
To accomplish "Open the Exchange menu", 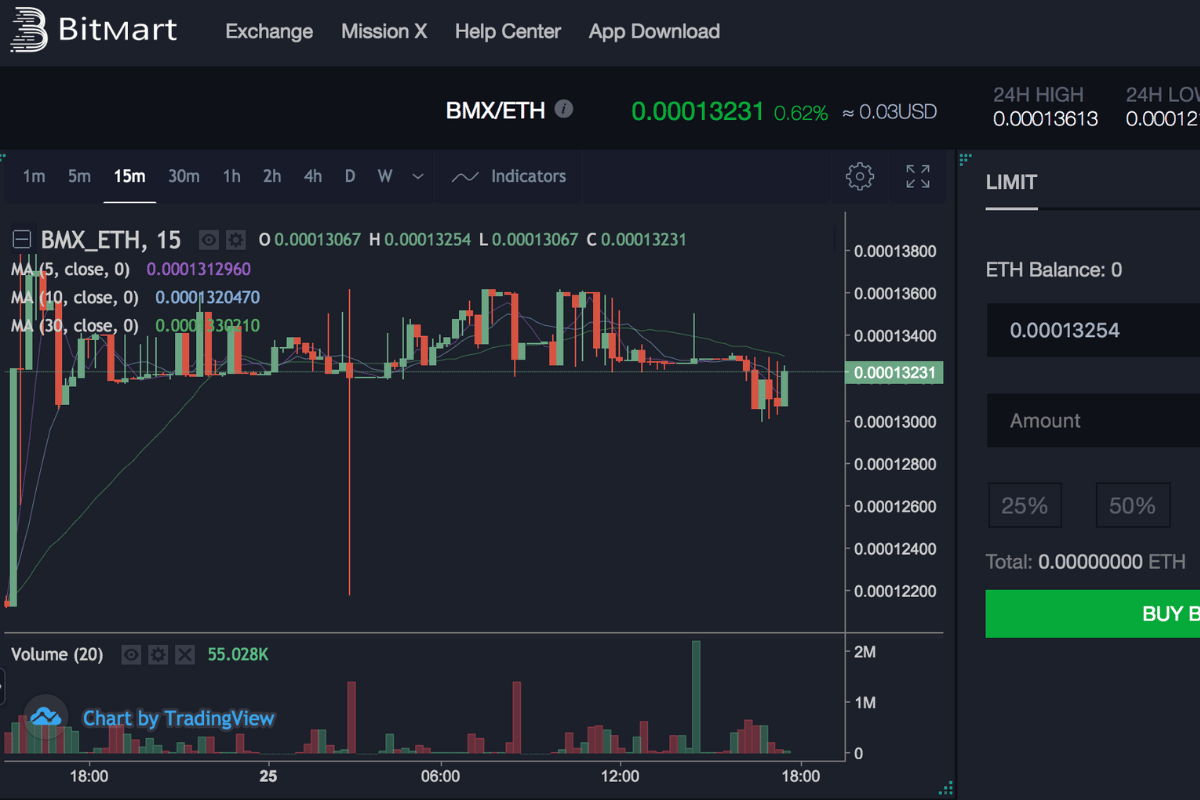I will [x=269, y=32].
